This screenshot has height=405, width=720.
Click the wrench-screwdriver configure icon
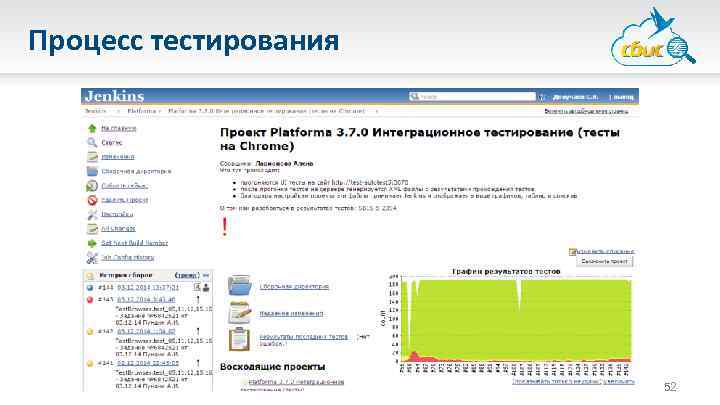(92, 214)
